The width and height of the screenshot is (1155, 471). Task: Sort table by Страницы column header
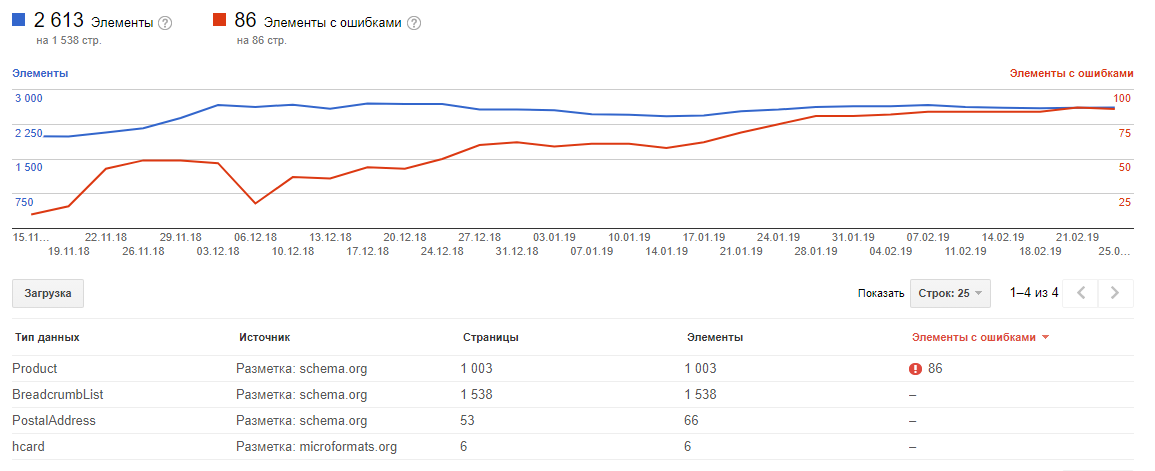pos(490,338)
